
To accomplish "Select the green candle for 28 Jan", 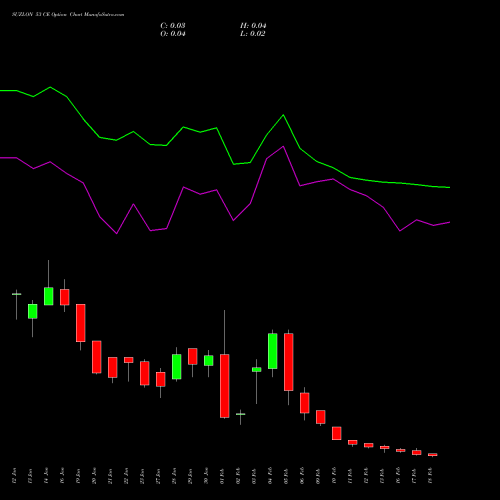I will coord(177,367).
